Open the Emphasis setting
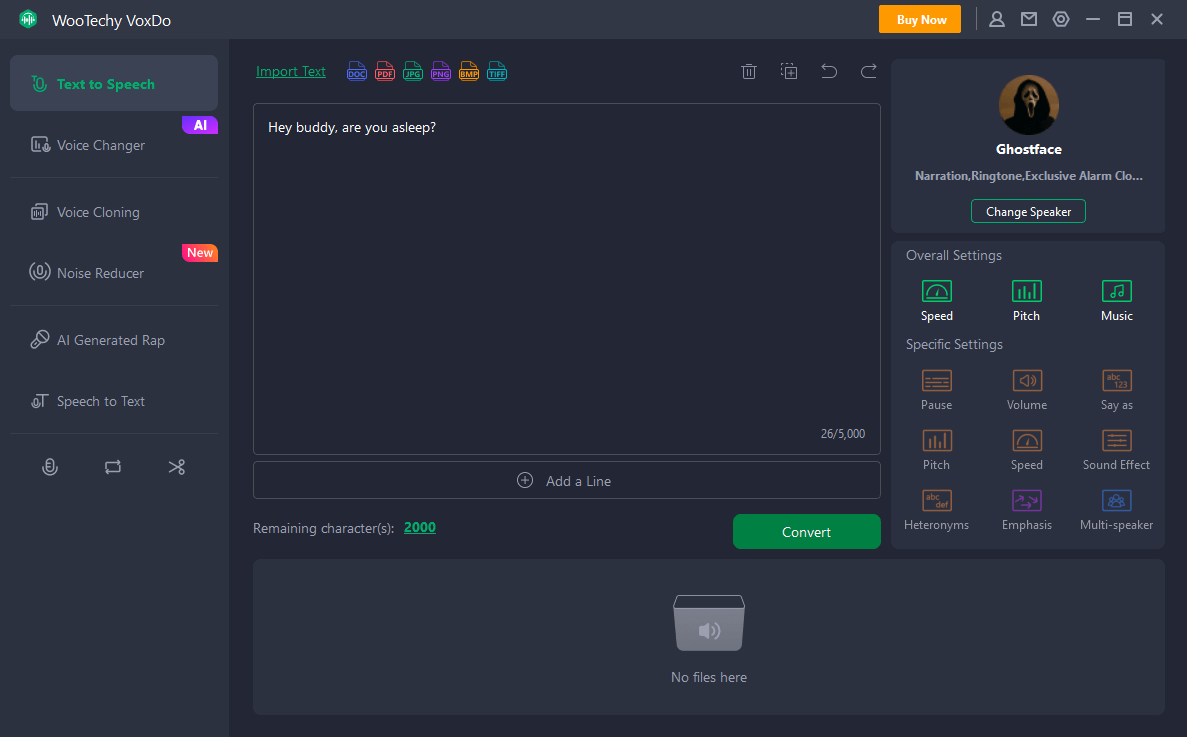The image size is (1187, 737). click(1026, 509)
